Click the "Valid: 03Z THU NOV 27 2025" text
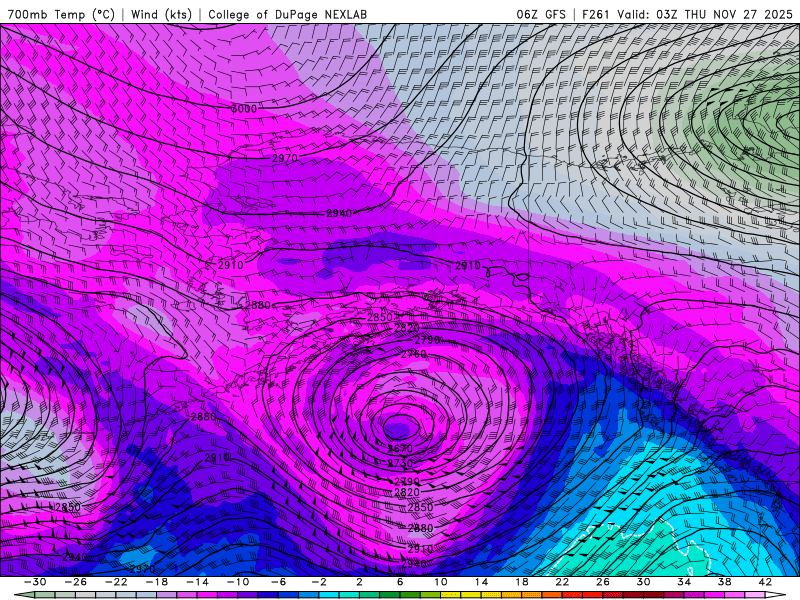The width and height of the screenshot is (800, 600). point(705,14)
